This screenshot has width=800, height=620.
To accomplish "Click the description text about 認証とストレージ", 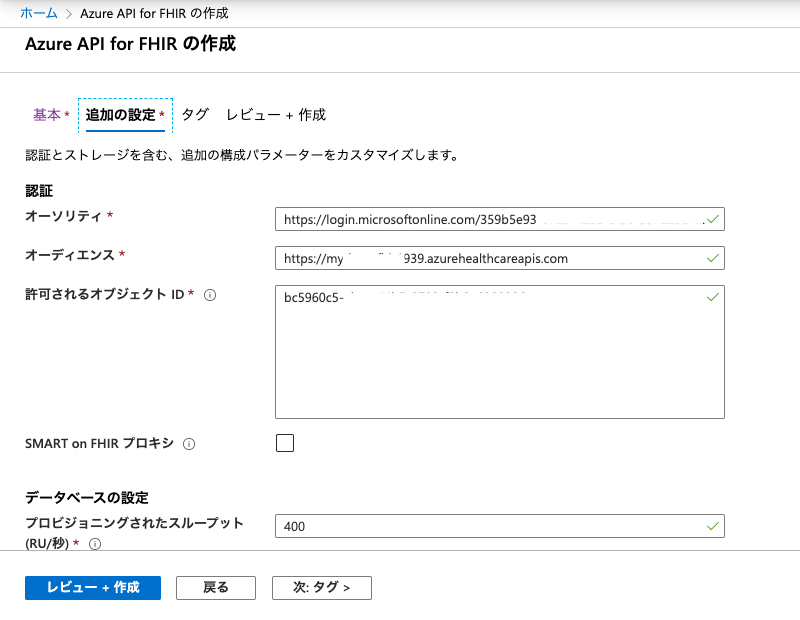I will pos(242,155).
